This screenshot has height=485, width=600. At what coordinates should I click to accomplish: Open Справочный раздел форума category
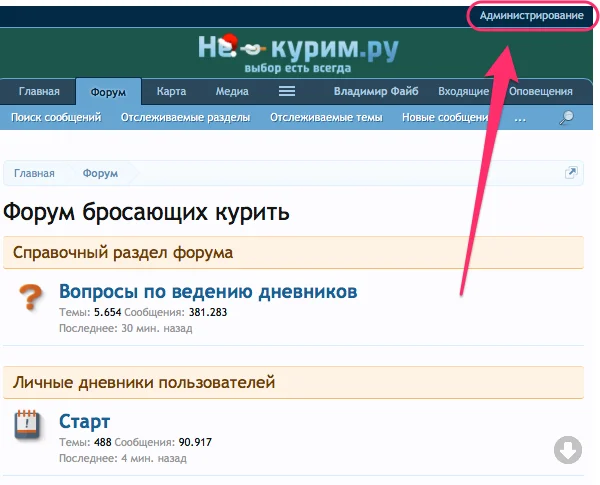pos(123,253)
